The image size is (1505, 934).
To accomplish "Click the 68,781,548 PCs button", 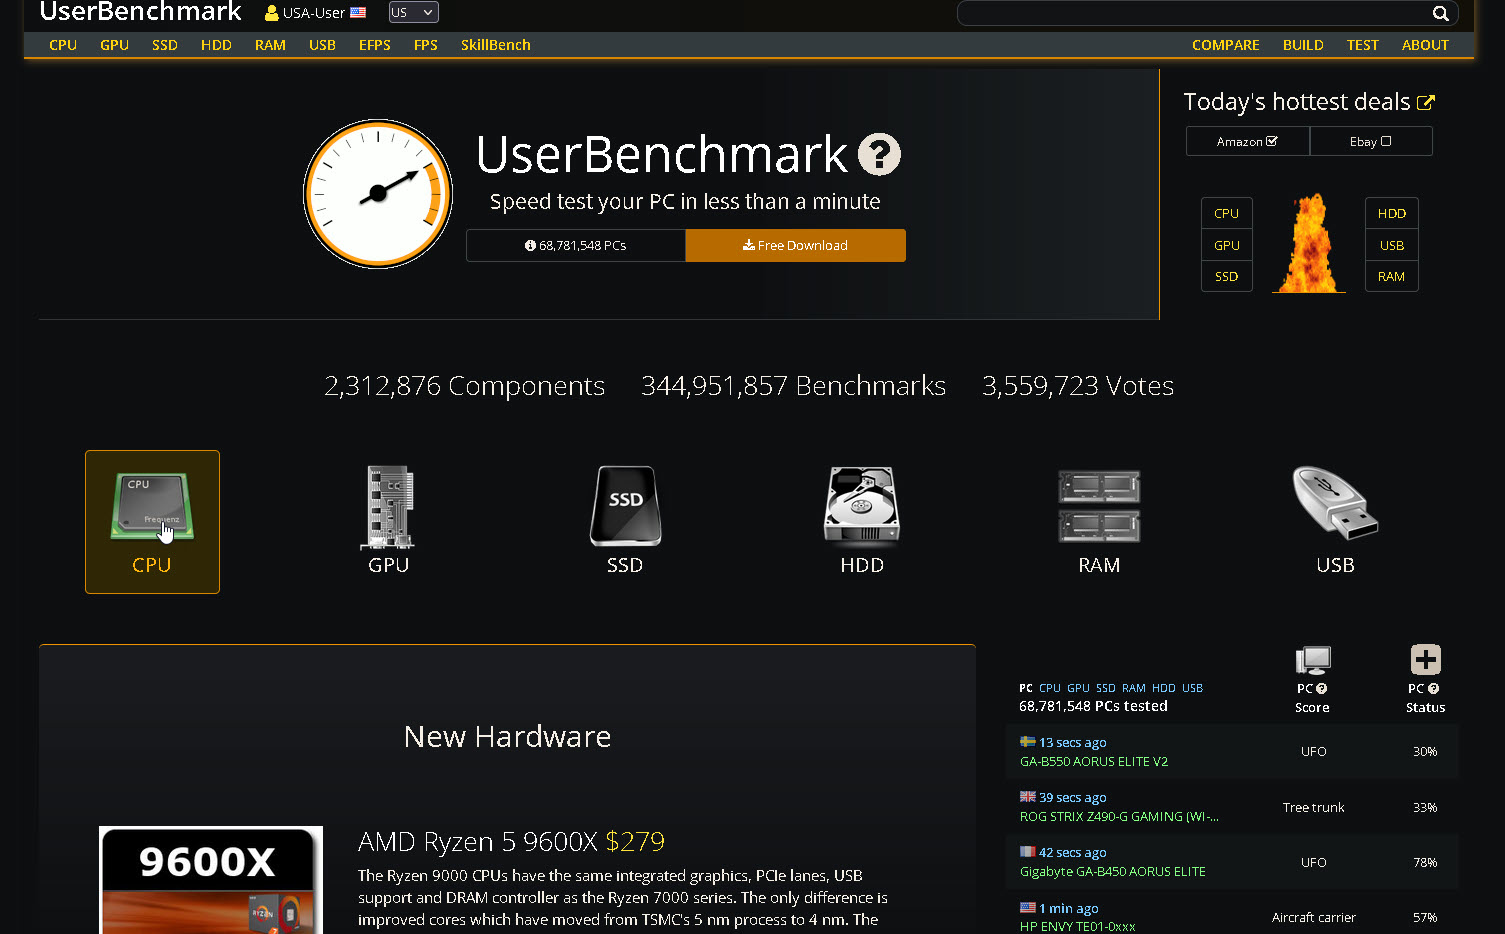I will (x=576, y=245).
